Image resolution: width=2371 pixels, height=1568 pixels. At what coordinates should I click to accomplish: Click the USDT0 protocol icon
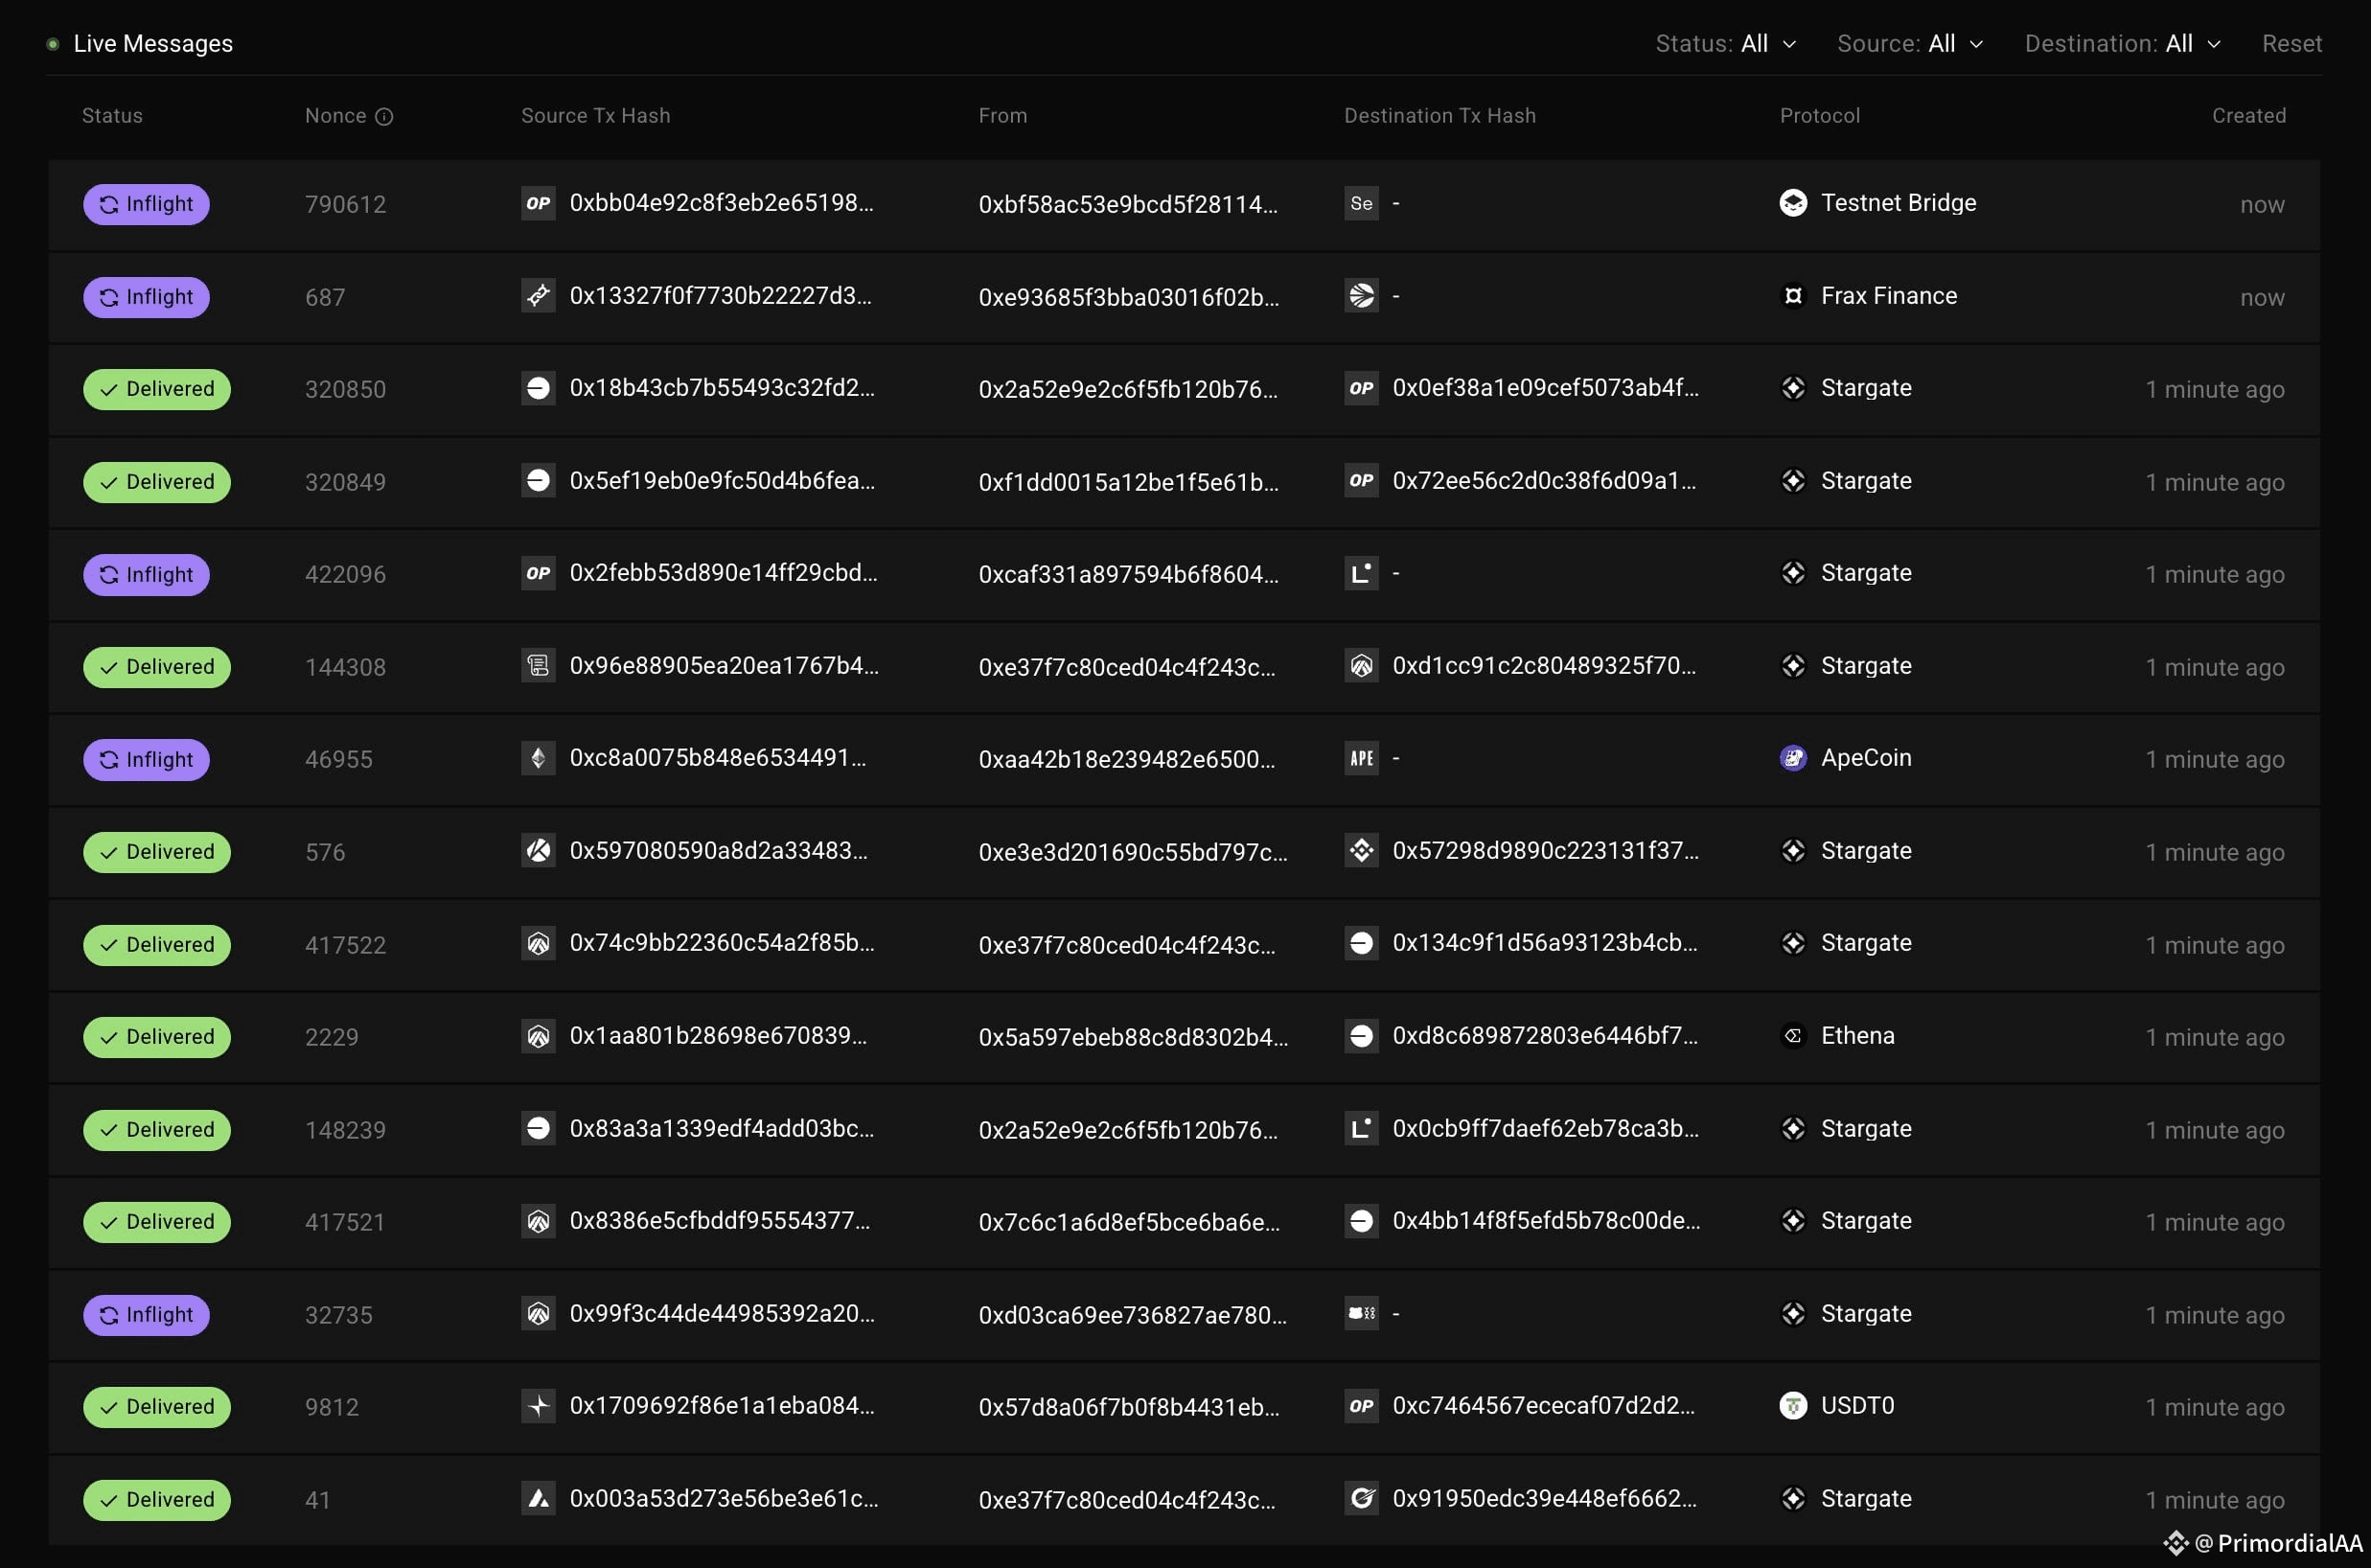tap(1793, 1406)
